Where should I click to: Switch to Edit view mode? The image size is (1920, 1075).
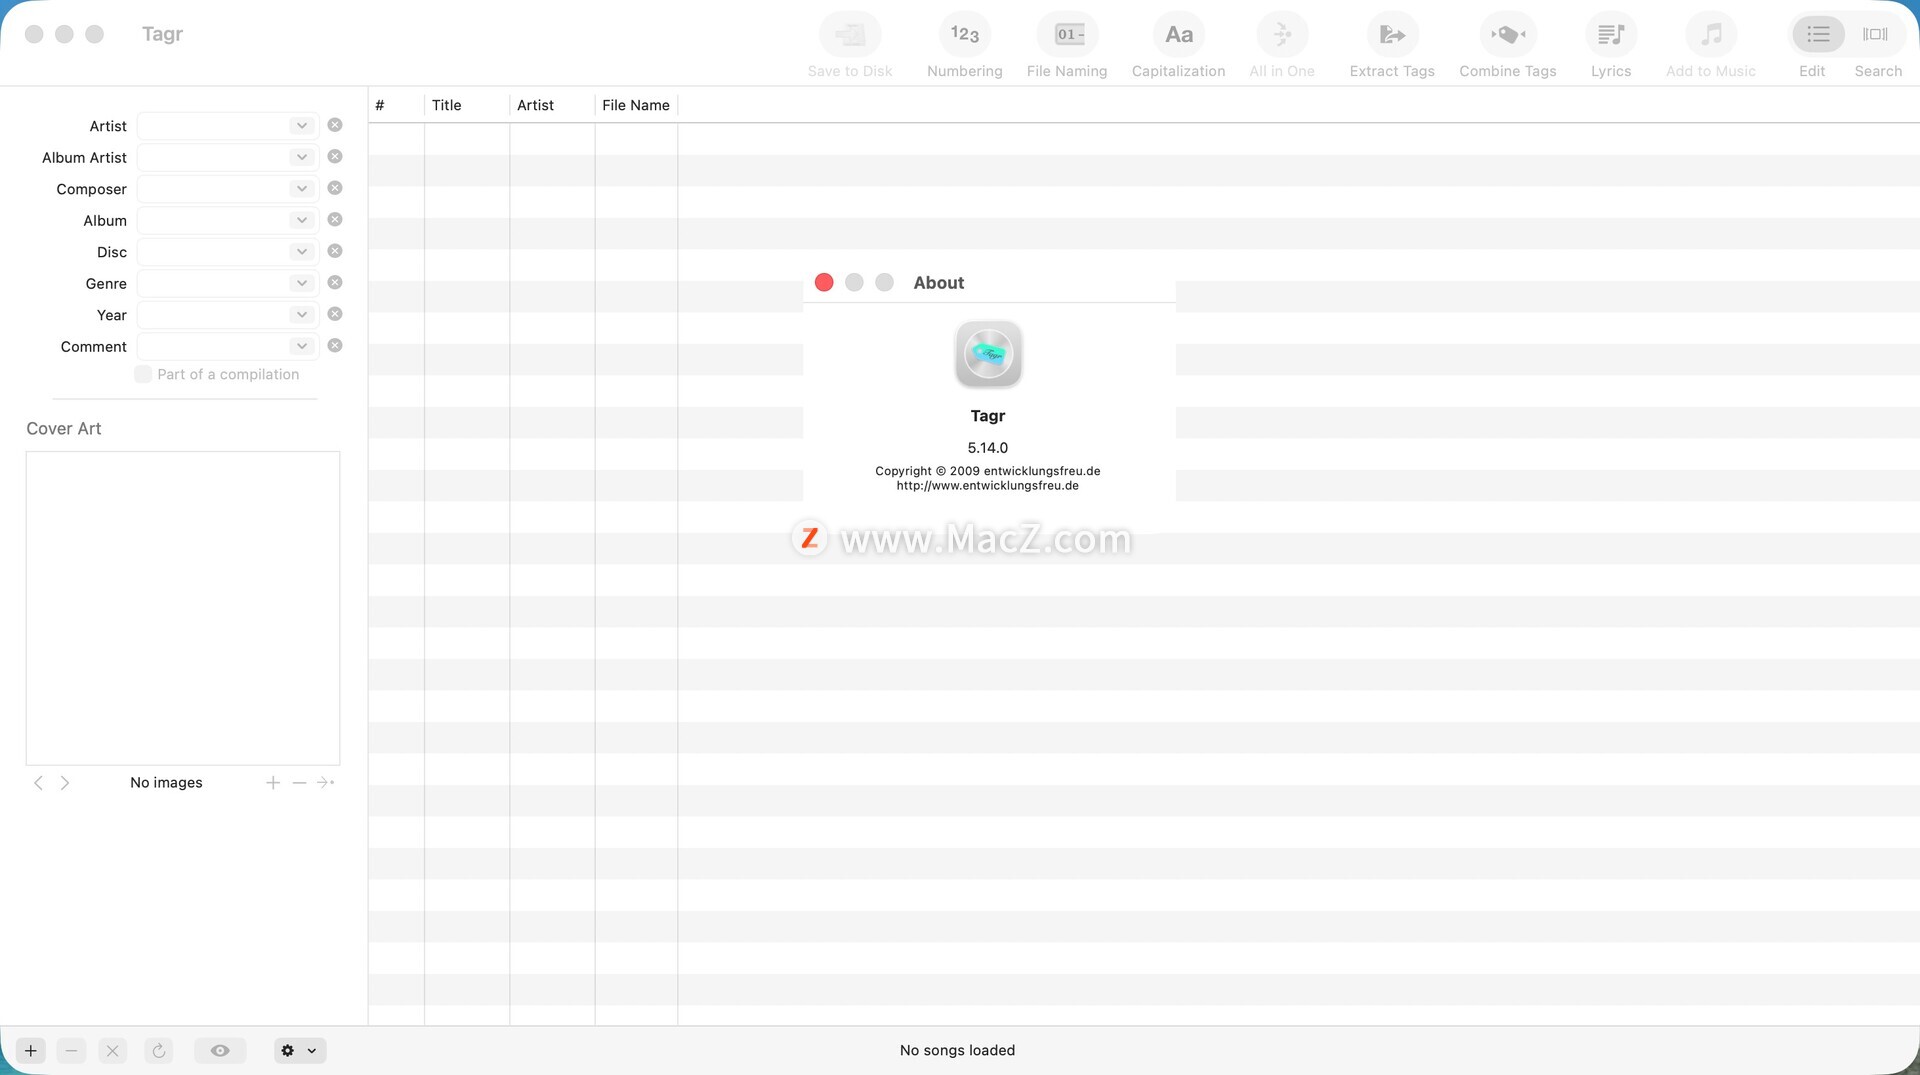[x=1817, y=35]
